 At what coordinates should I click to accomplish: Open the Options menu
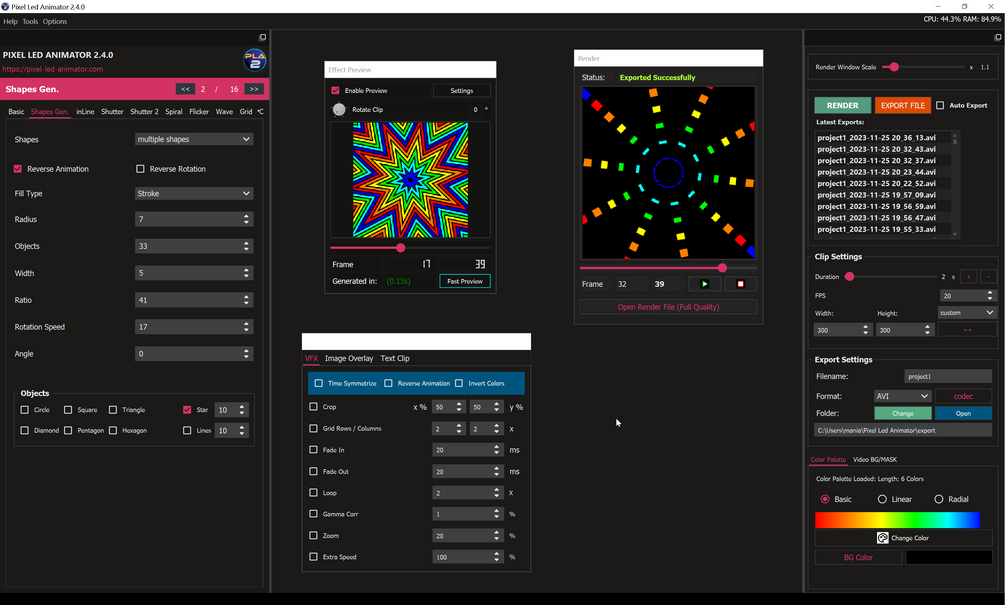coord(54,21)
